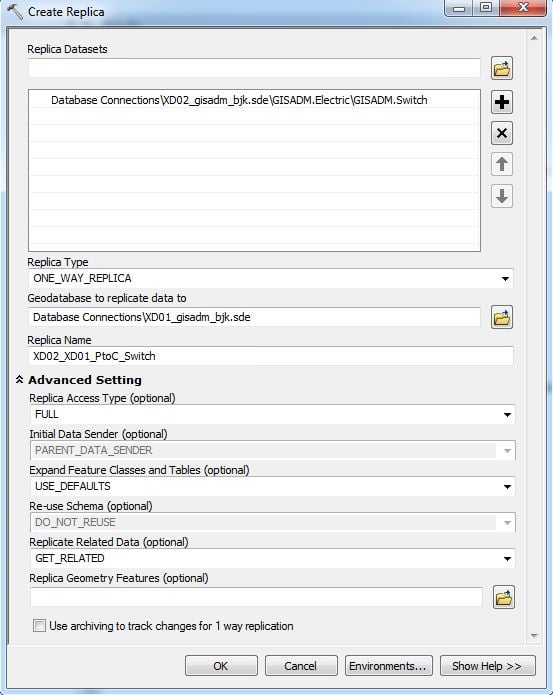
Task: Click the Replica Geometry Features field
Action: (x=256, y=597)
